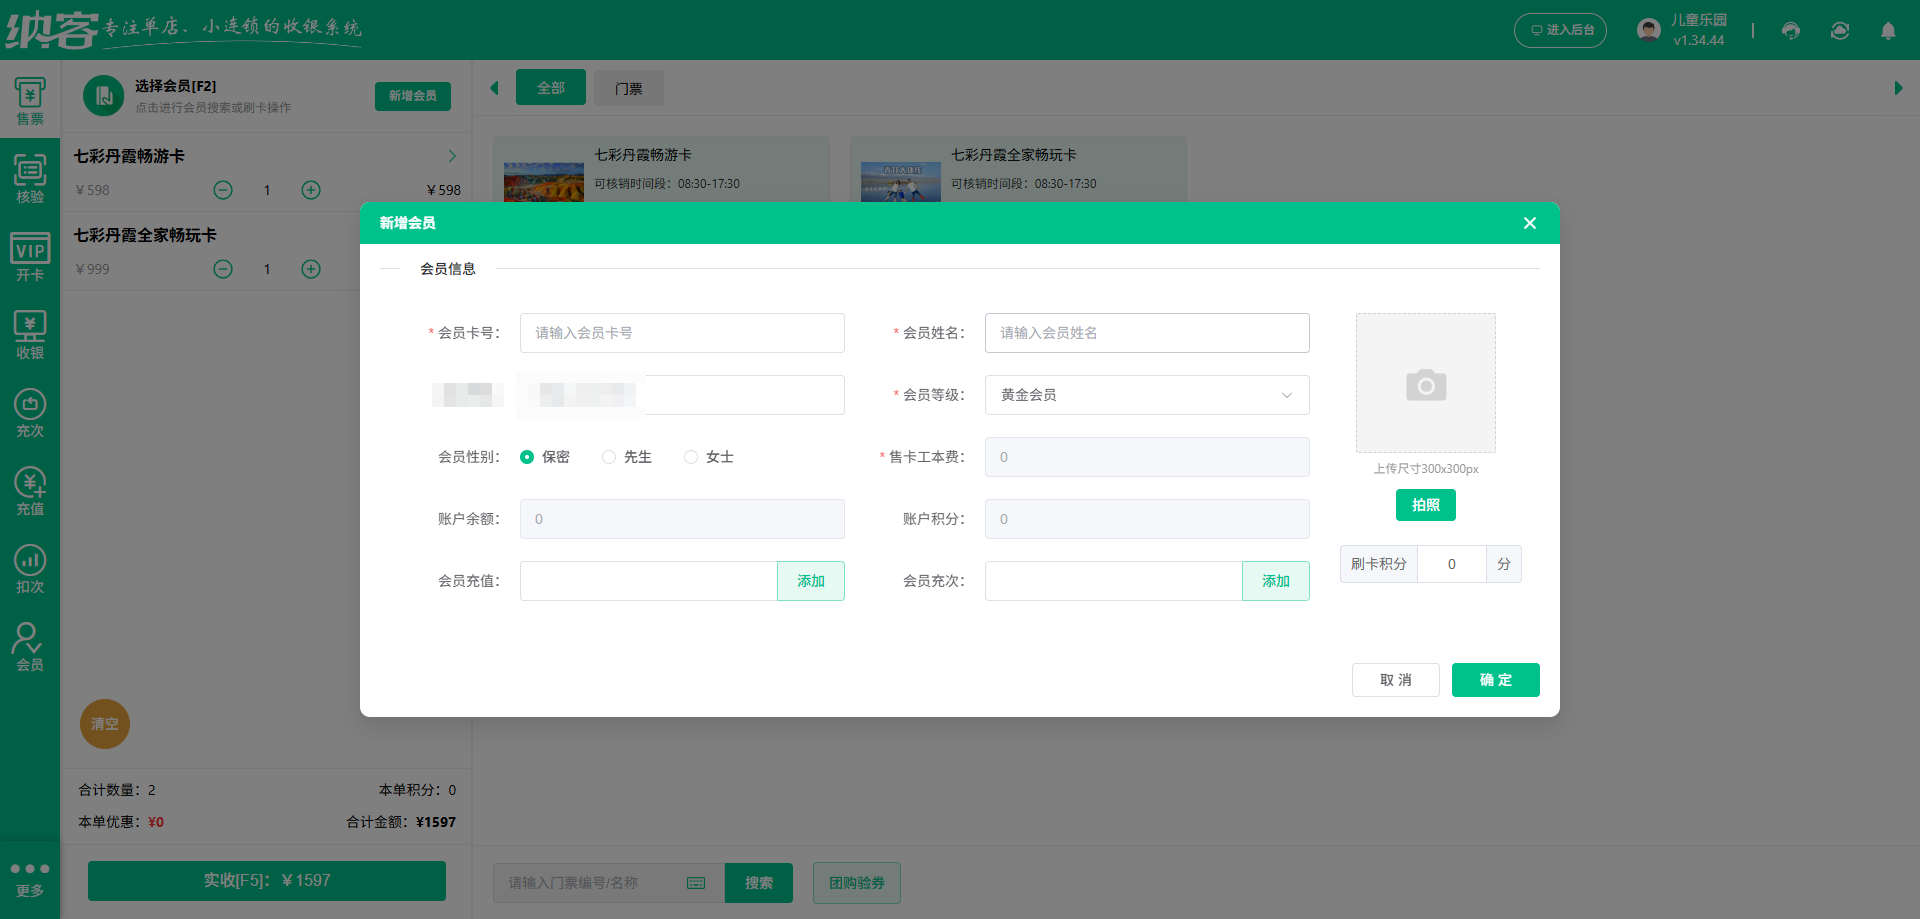This screenshot has height=919, width=1920.
Task: Click the VIP 开卡 sidebar icon
Action: (30, 255)
